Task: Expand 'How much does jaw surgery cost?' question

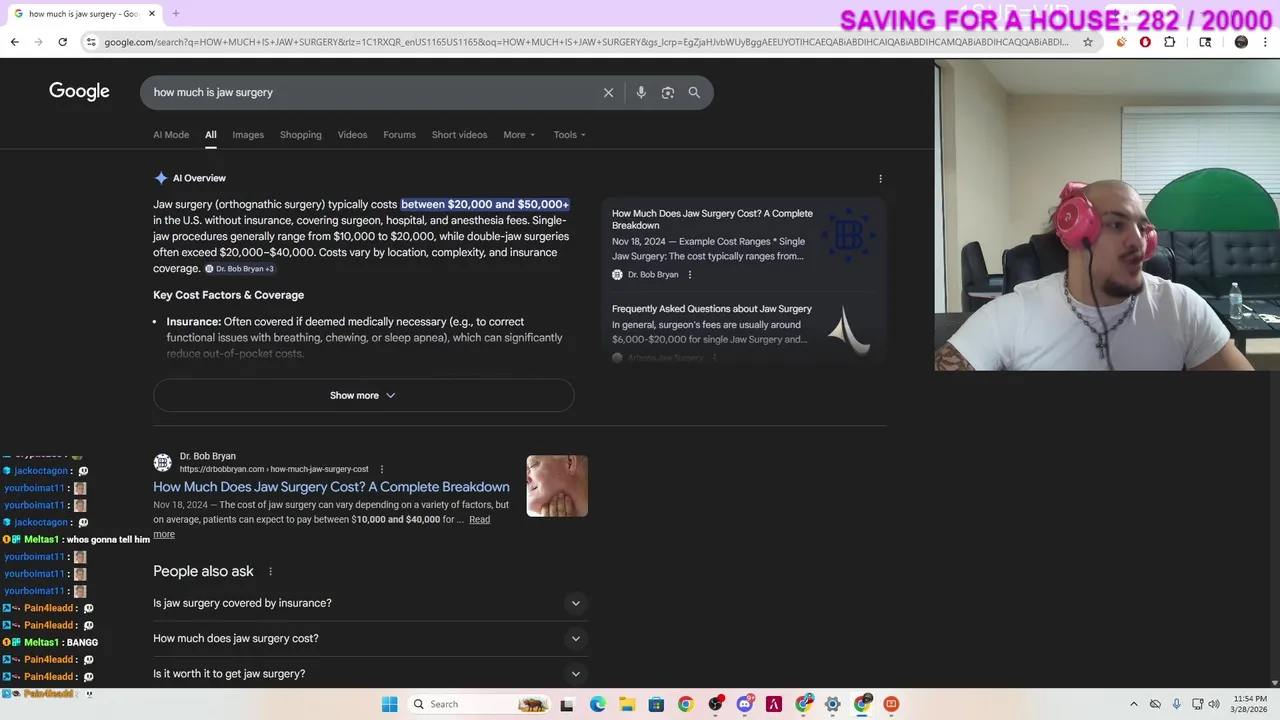Action: coord(369,638)
